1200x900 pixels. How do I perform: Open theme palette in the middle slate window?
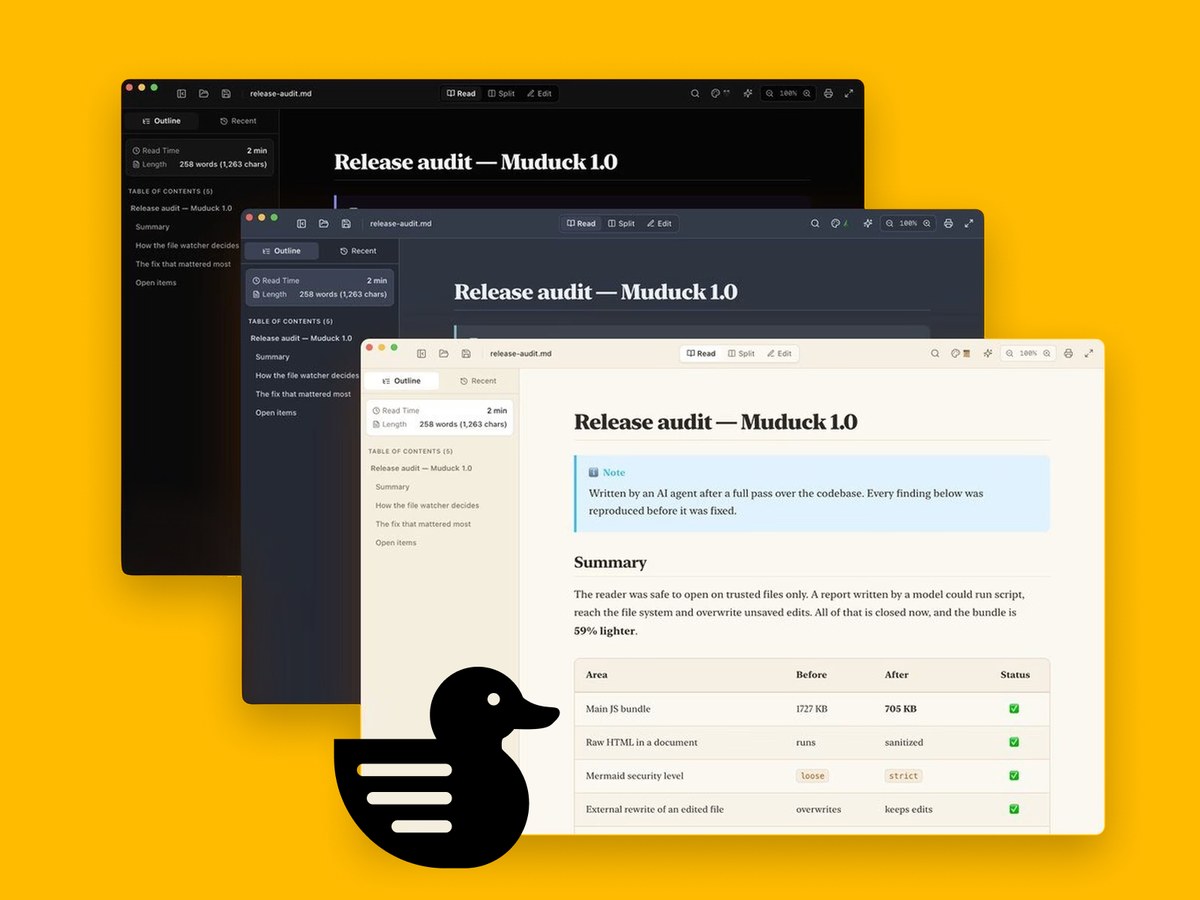pos(840,223)
